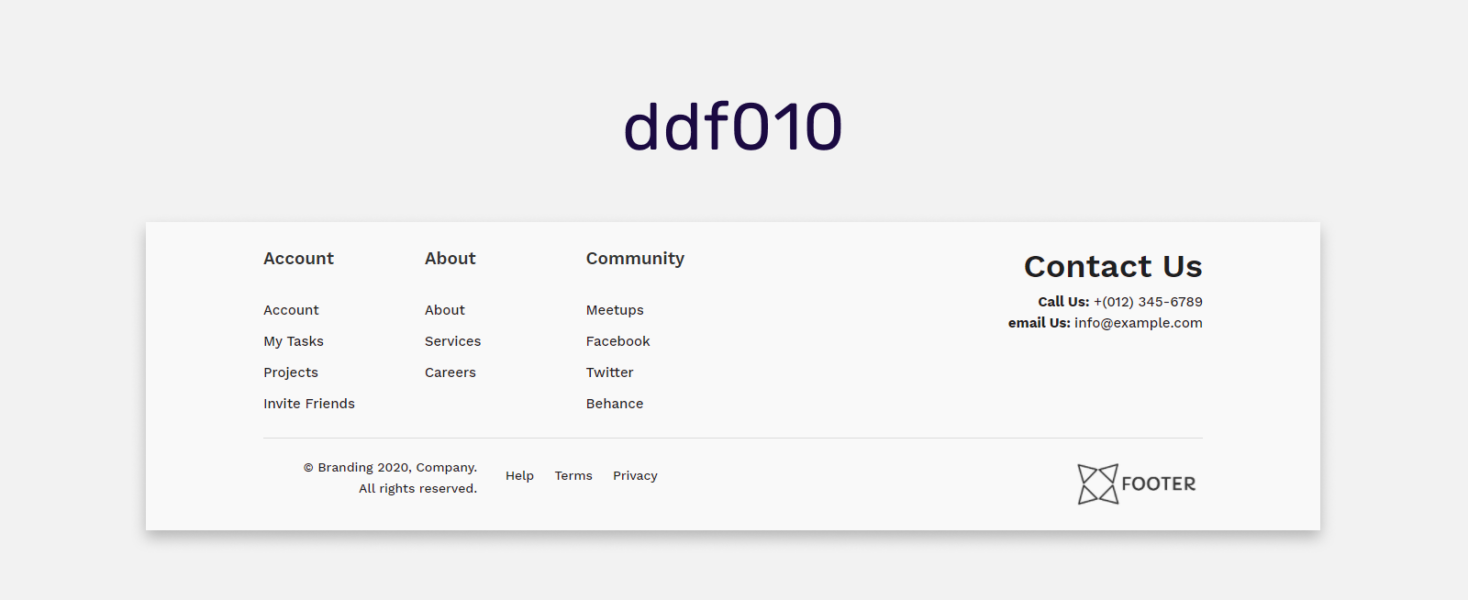Visit the Twitter link
The image size is (1468, 600).
click(x=610, y=372)
